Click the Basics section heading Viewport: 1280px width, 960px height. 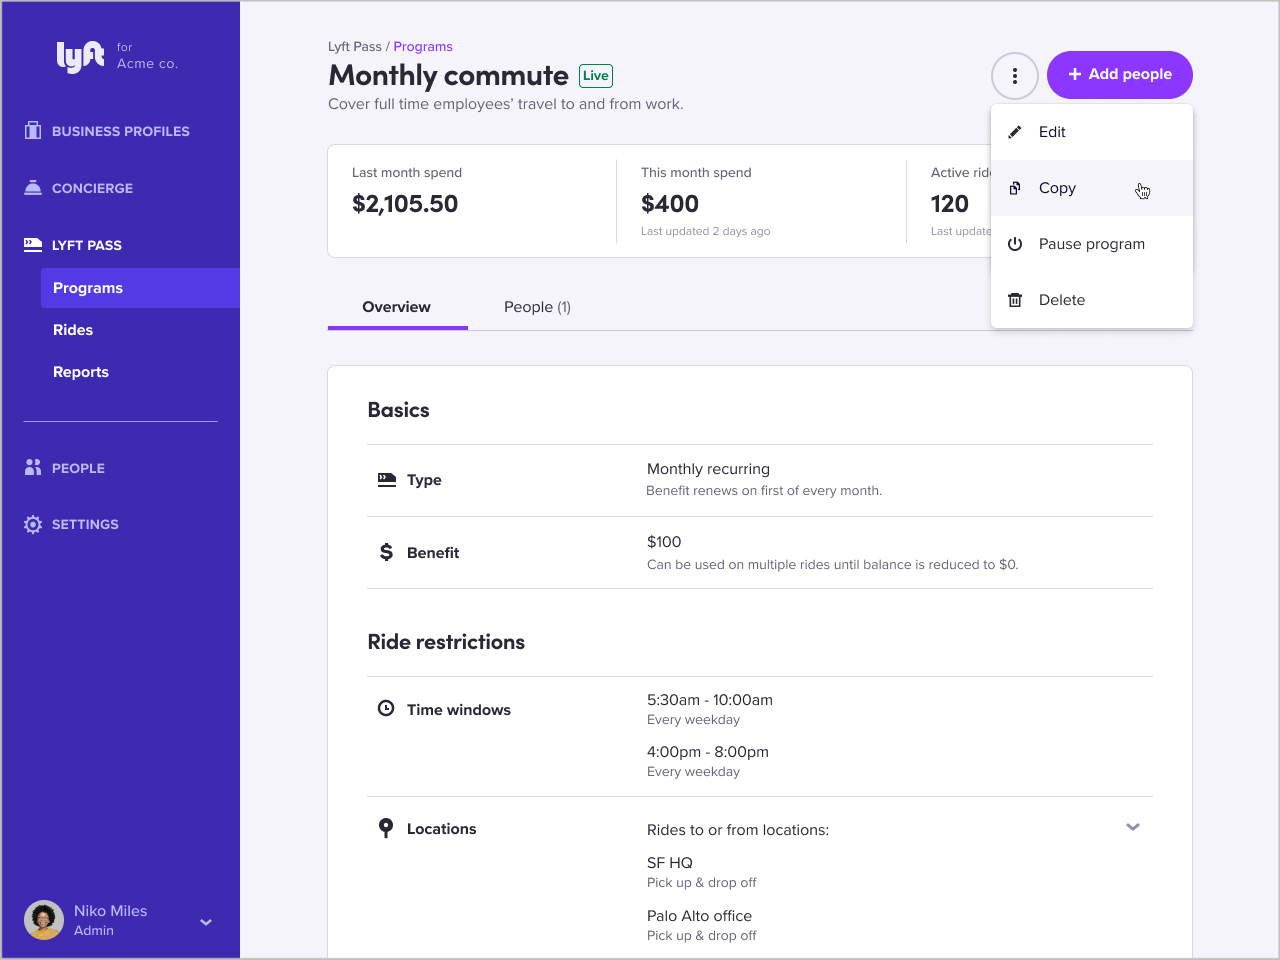[398, 410]
